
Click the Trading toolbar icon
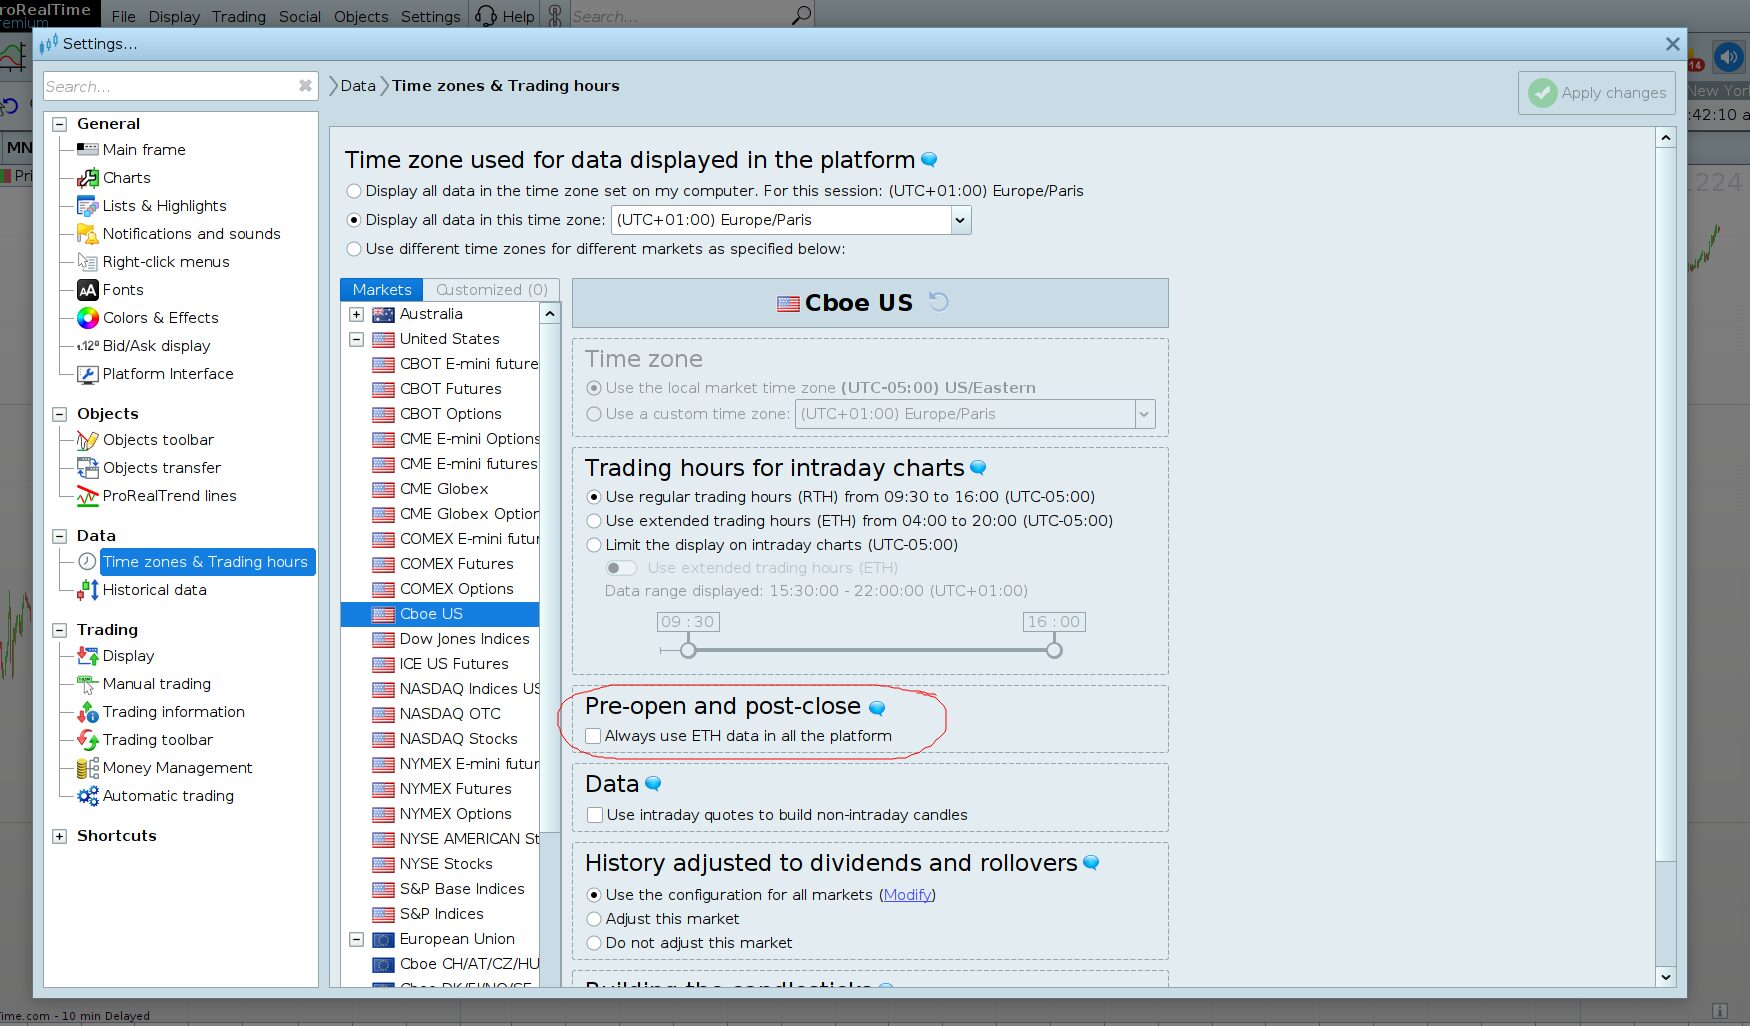(x=87, y=740)
